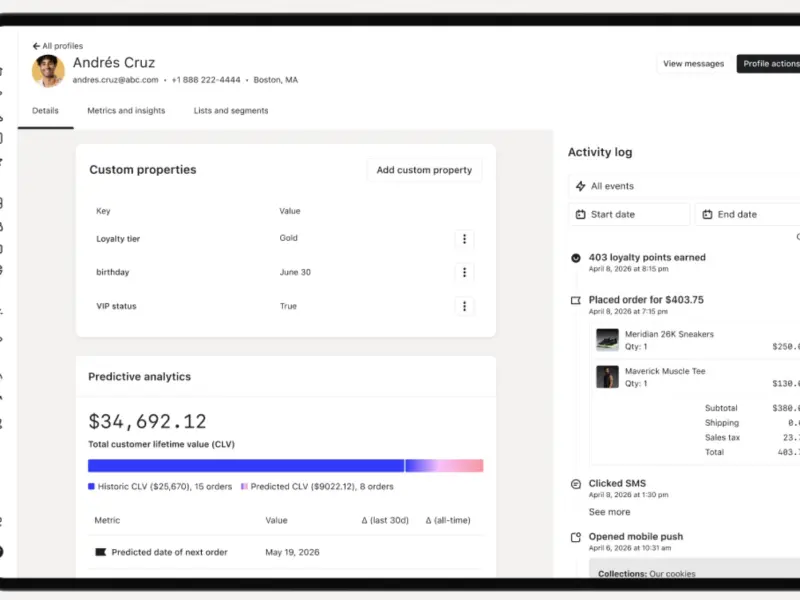Open the Start date picker field

[629, 214]
